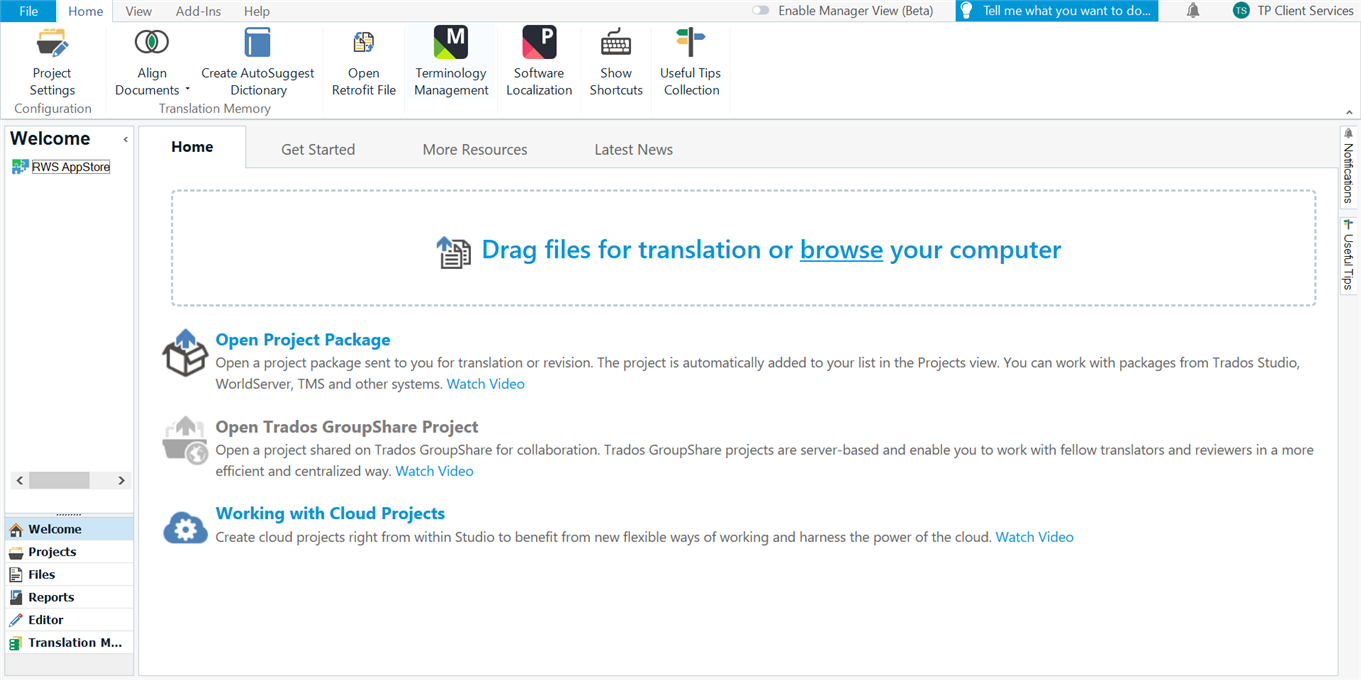Open the File menu

[29, 11]
